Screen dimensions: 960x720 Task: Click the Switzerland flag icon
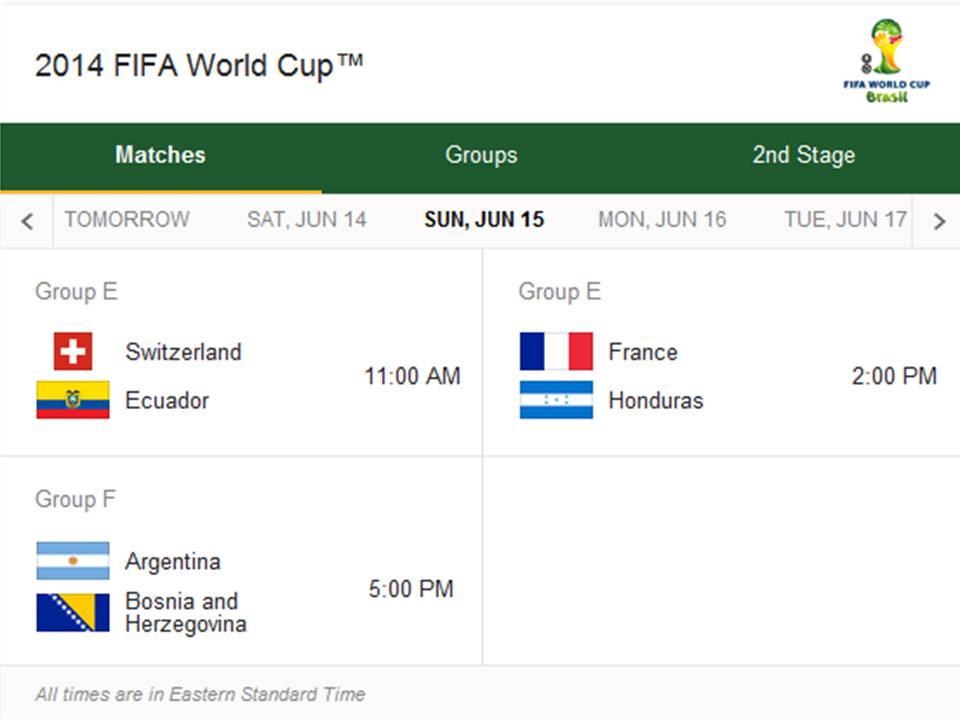(73, 352)
